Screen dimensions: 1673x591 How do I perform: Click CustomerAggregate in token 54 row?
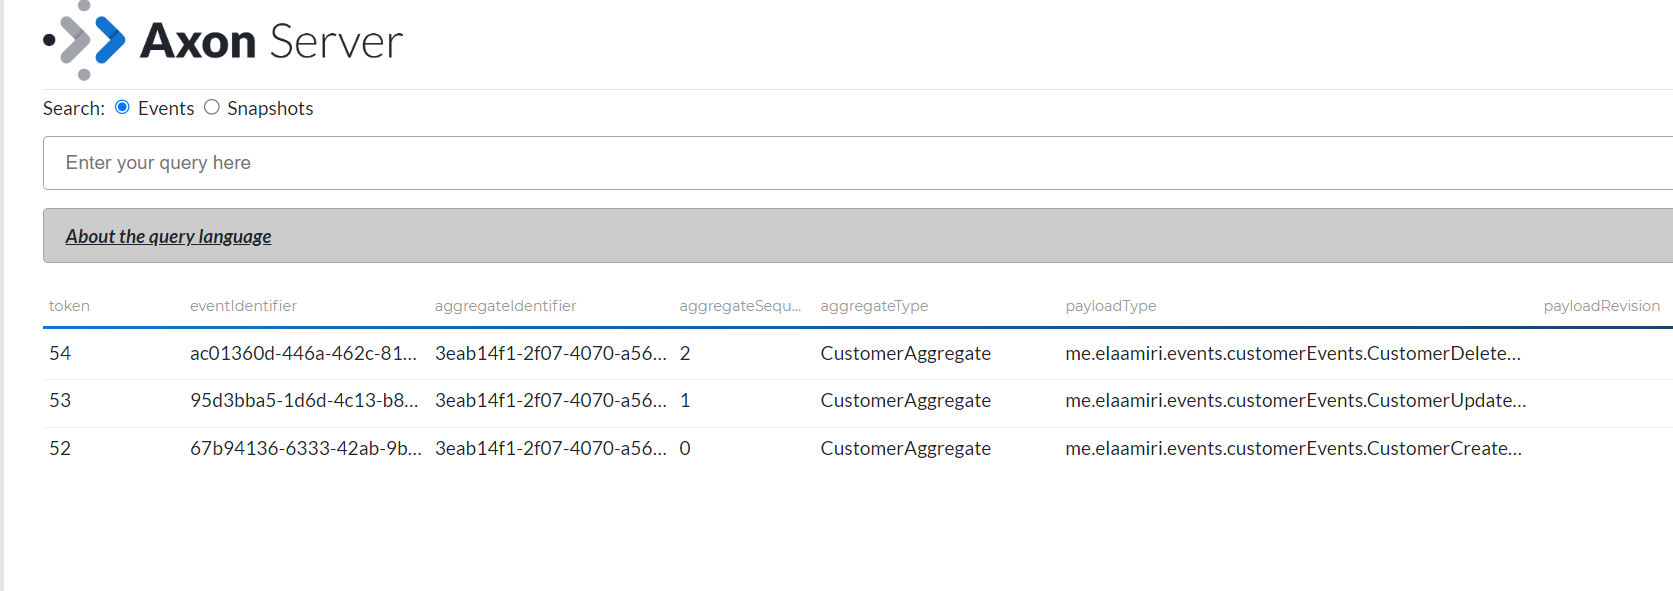point(906,353)
